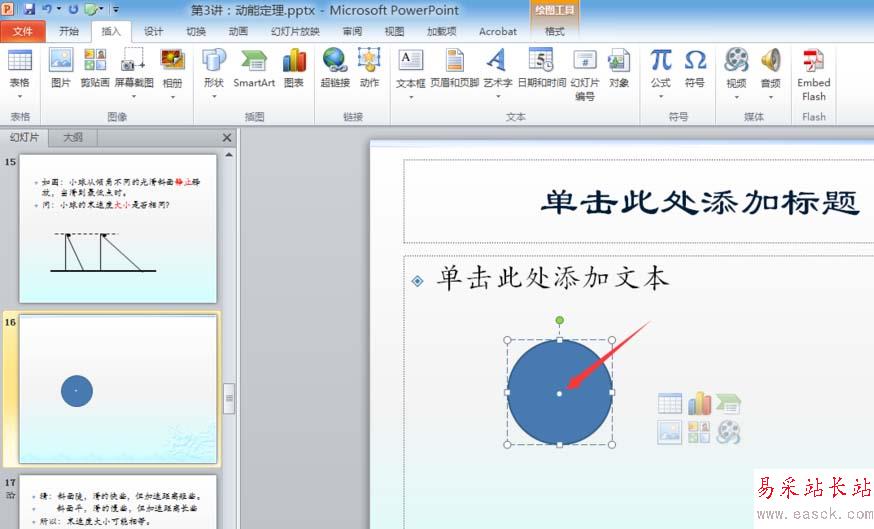Switch to the 开始 Home tab
This screenshot has height=529, width=874.
[x=69, y=31]
